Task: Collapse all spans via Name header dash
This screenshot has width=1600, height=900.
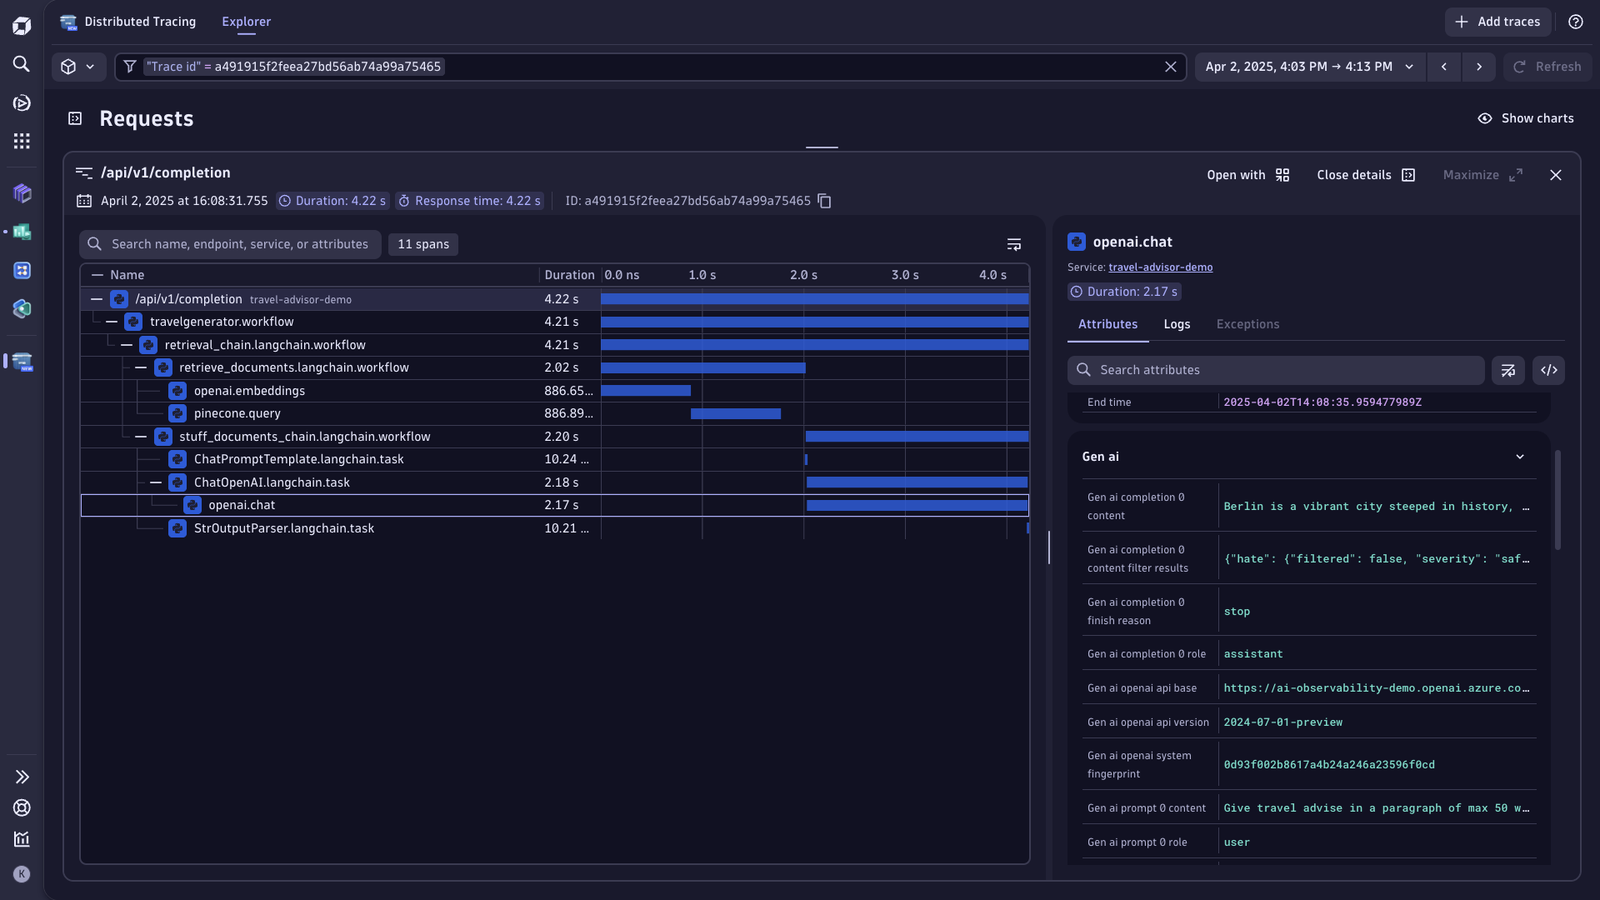Action: tap(97, 275)
